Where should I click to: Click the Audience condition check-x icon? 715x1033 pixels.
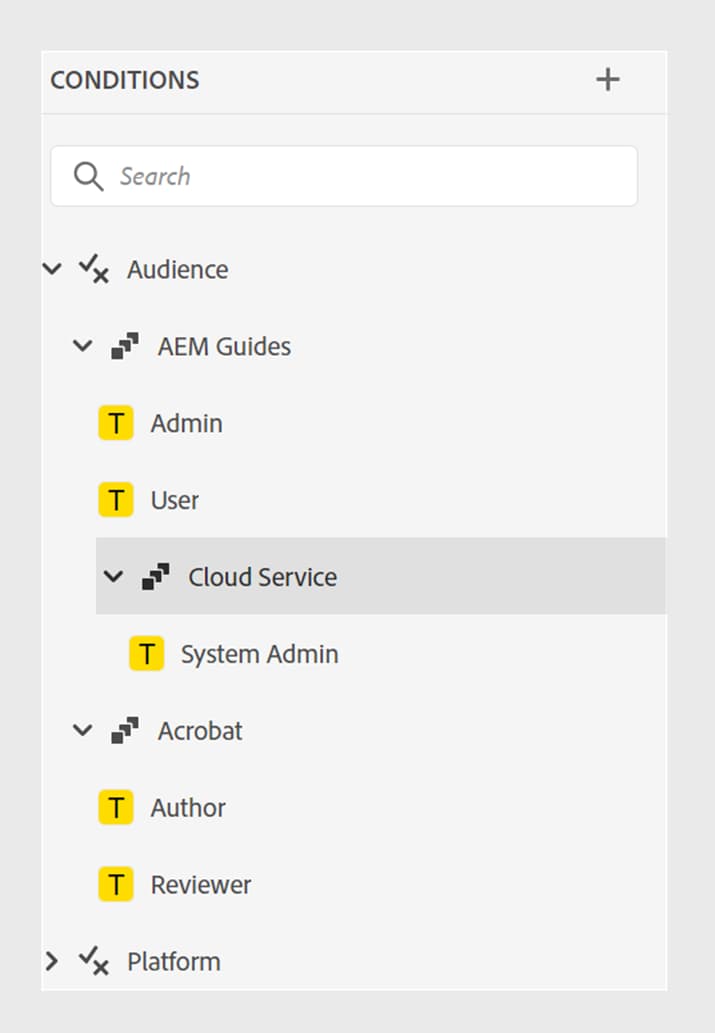(94, 269)
